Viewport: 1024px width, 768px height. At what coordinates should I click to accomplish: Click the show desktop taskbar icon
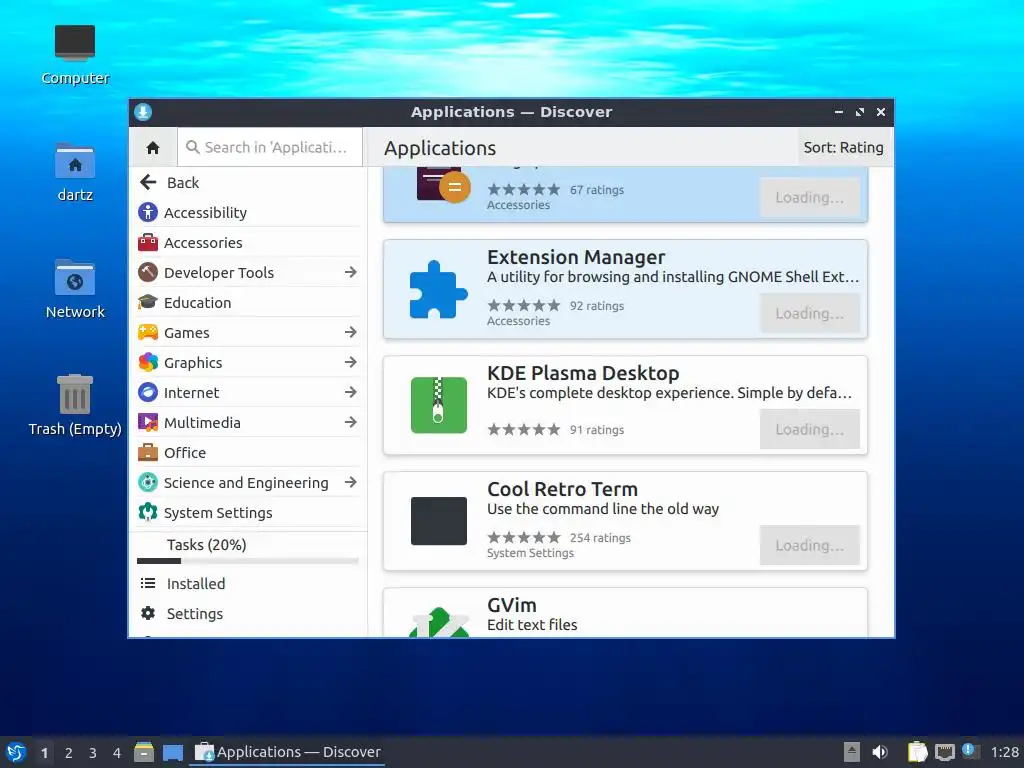tap(172, 752)
